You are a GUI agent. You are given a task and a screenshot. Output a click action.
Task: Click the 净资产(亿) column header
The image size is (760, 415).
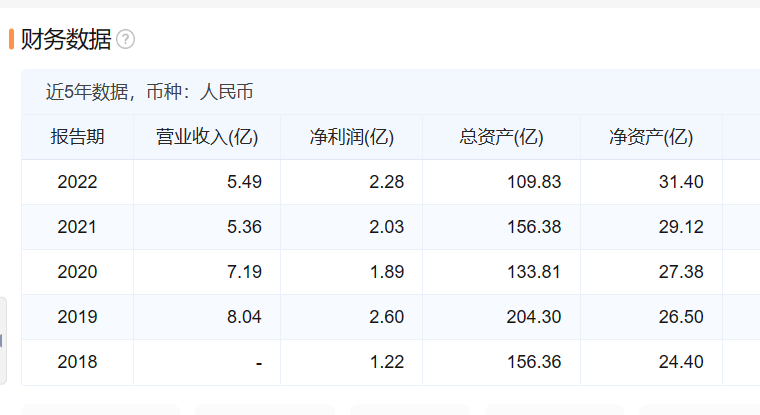(x=651, y=137)
